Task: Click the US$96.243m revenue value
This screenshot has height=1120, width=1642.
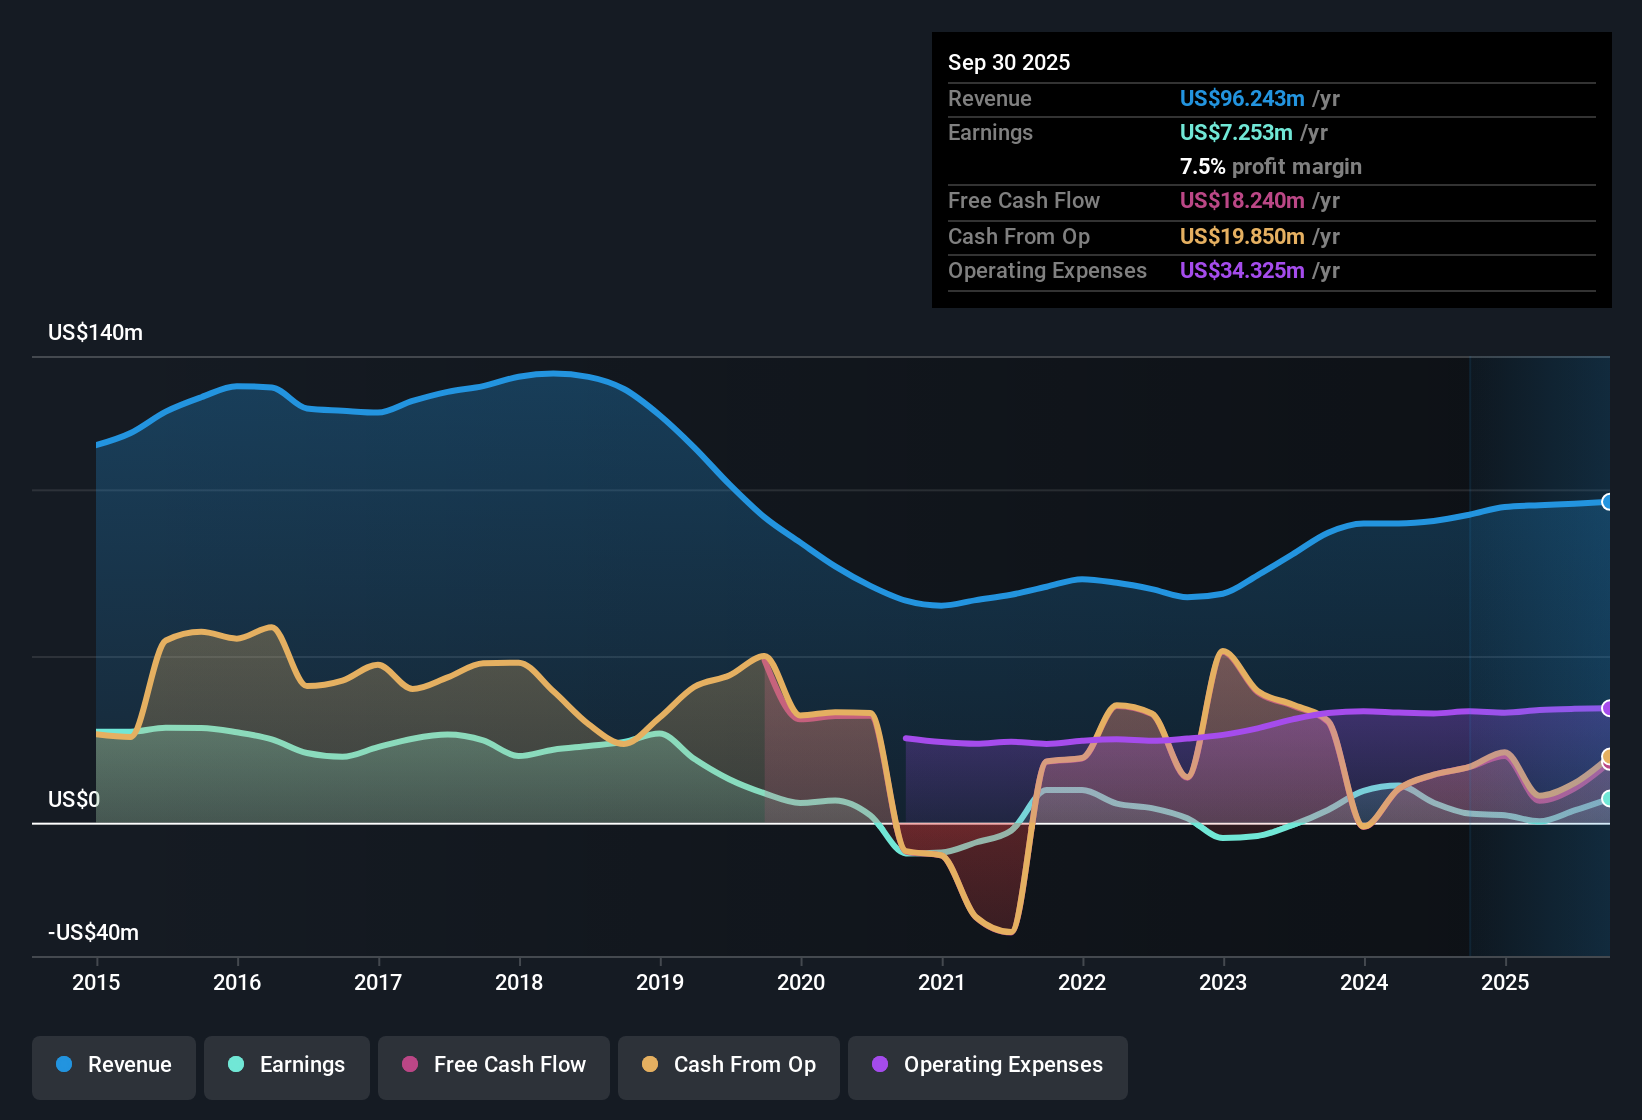Action: click(x=1241, y=98)
